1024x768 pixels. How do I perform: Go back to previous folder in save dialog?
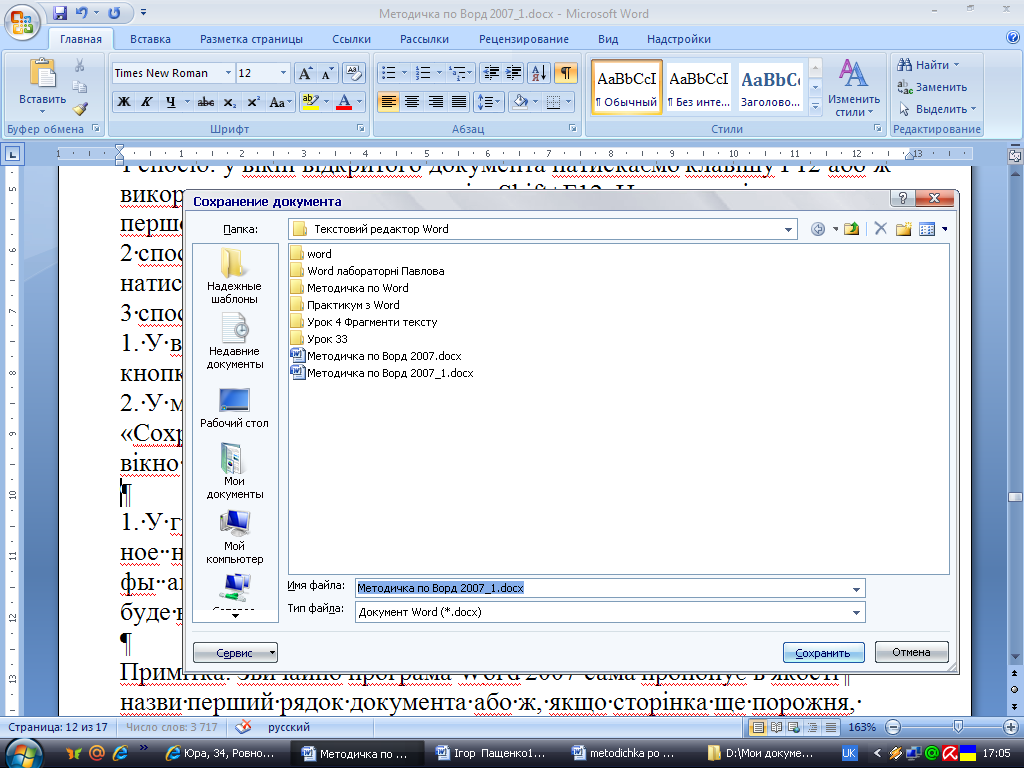[x=818, y=229]
